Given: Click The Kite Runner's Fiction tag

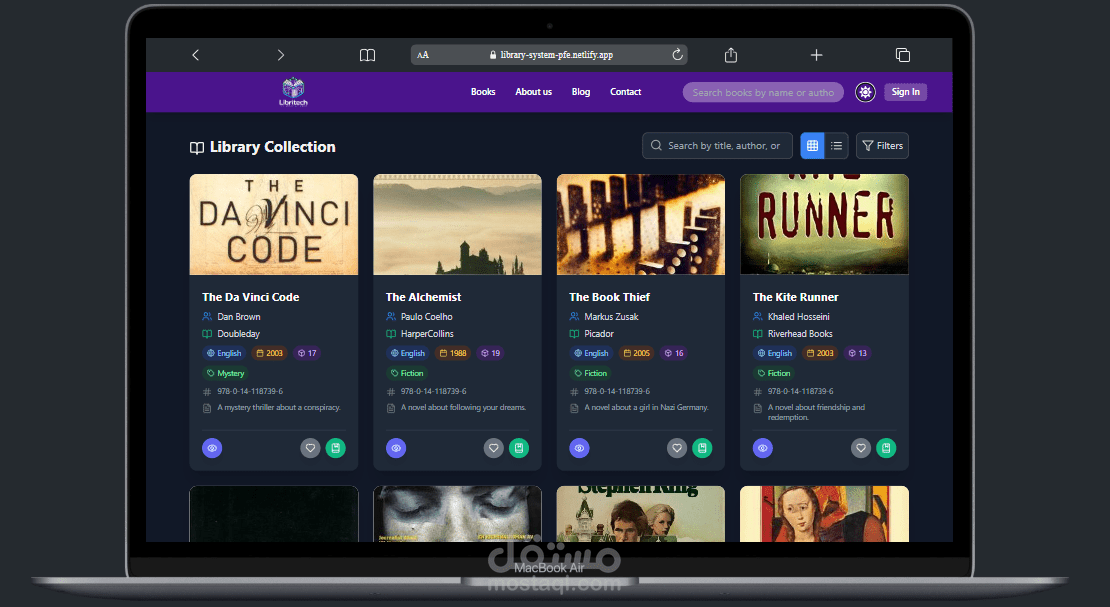Looking at the screenshot, I should [x=774, y=373].
